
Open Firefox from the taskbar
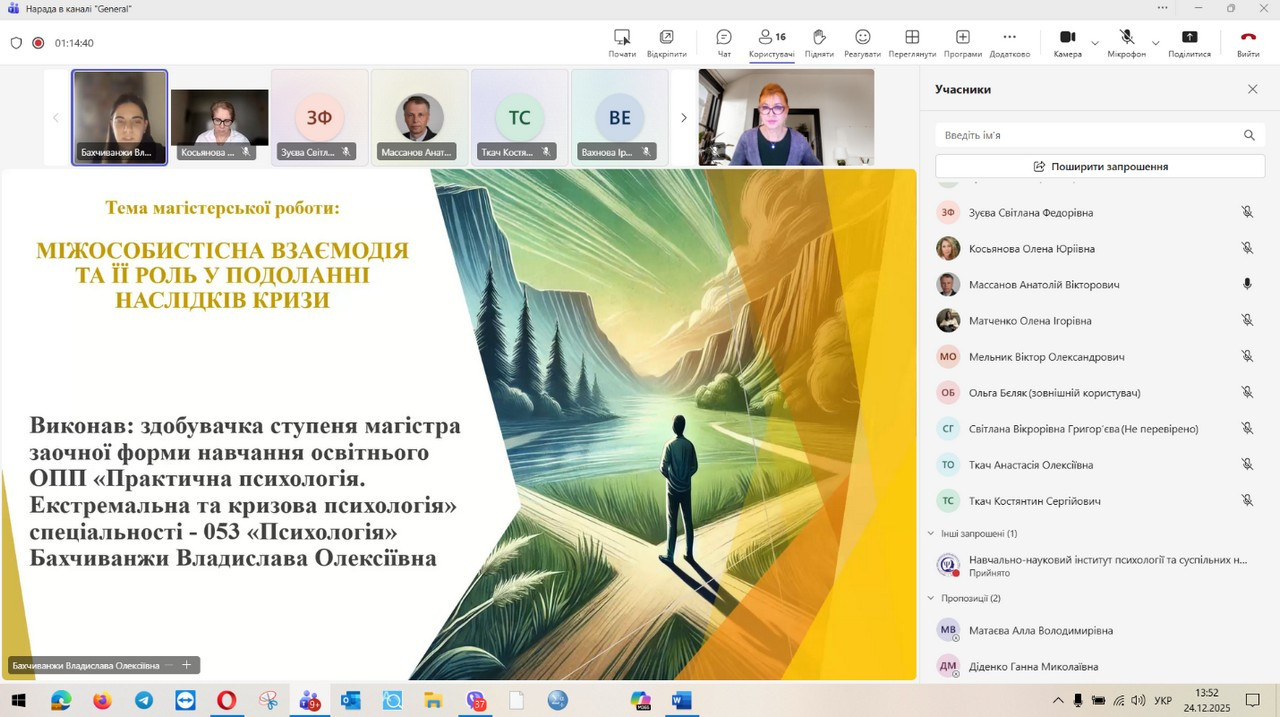pos(102,700)
